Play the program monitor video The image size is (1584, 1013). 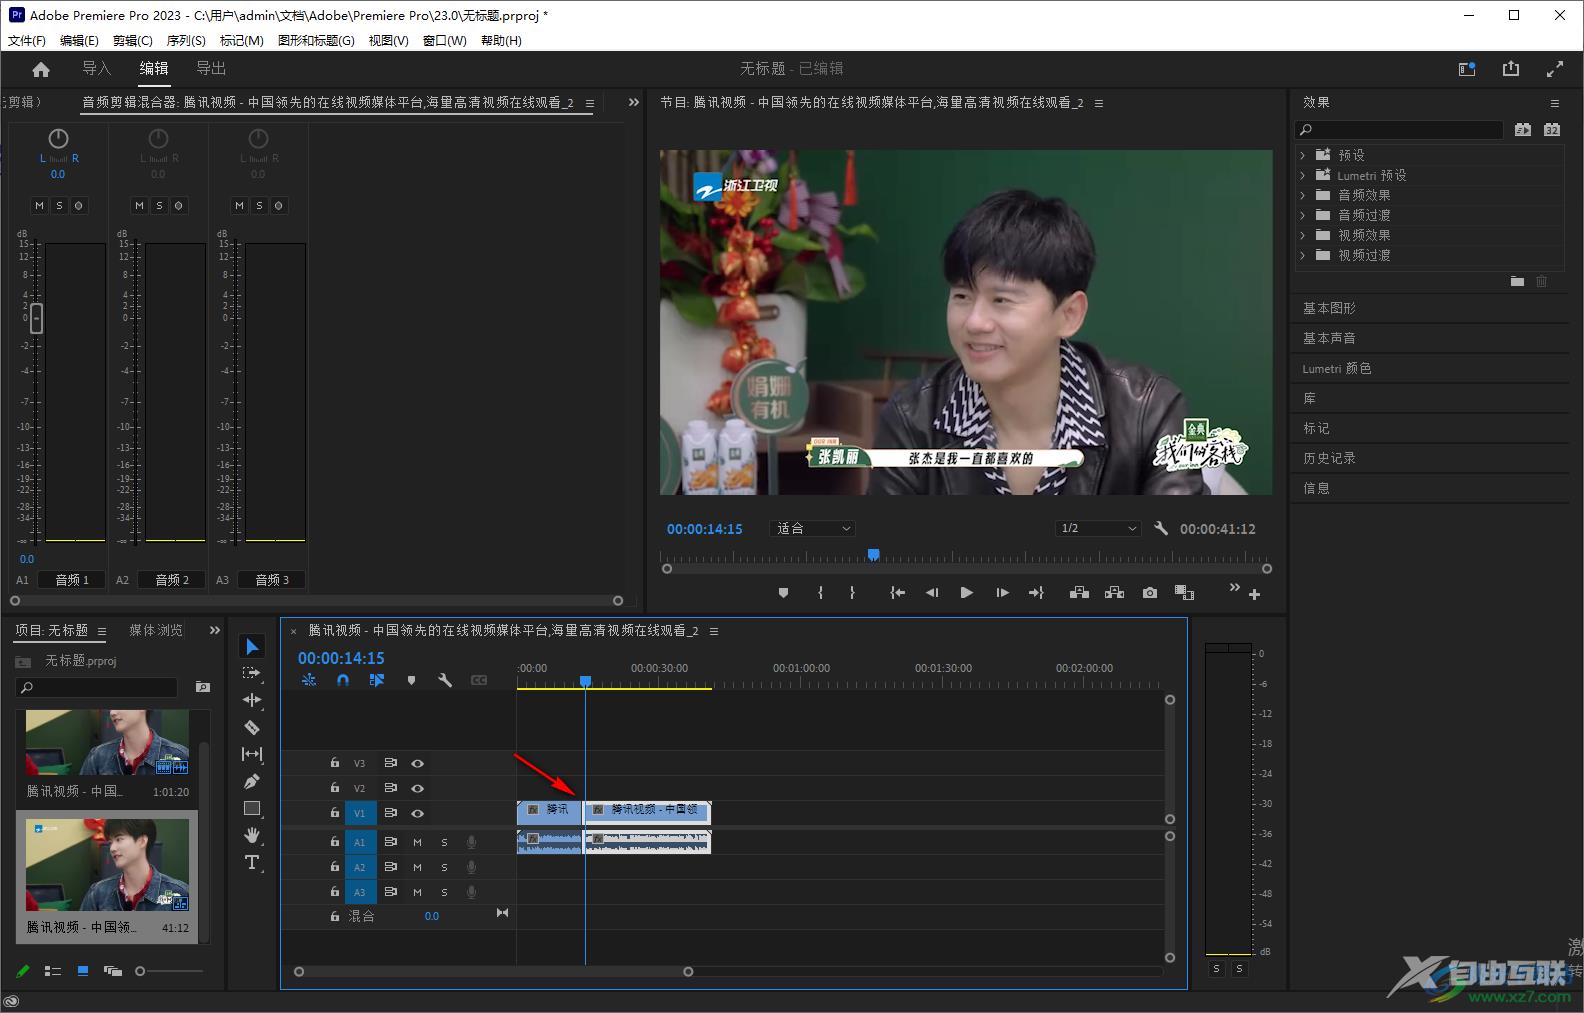tap(966, 593)
